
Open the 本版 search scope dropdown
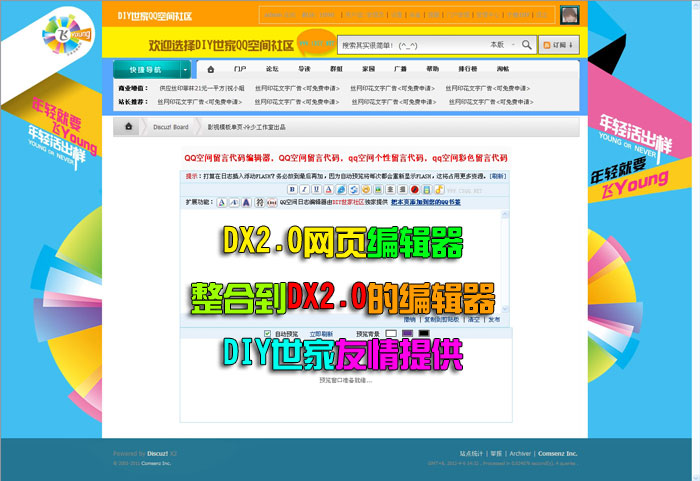pos(502,45)
